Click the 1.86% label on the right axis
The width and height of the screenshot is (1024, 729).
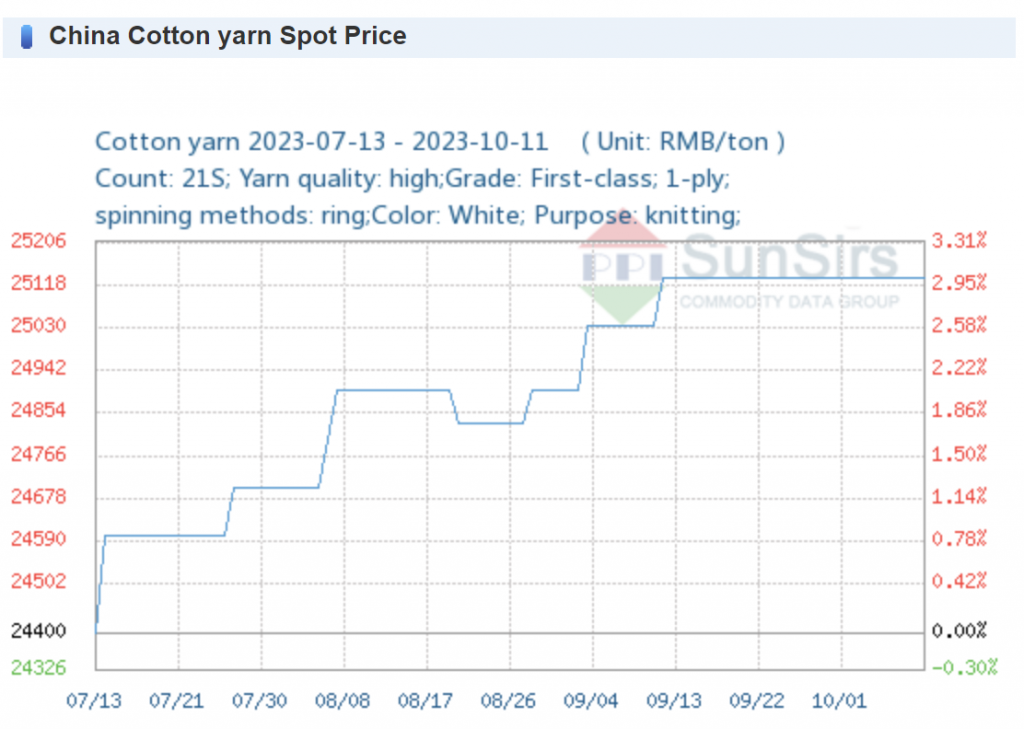pyautogui.click(x=960, y=411)
